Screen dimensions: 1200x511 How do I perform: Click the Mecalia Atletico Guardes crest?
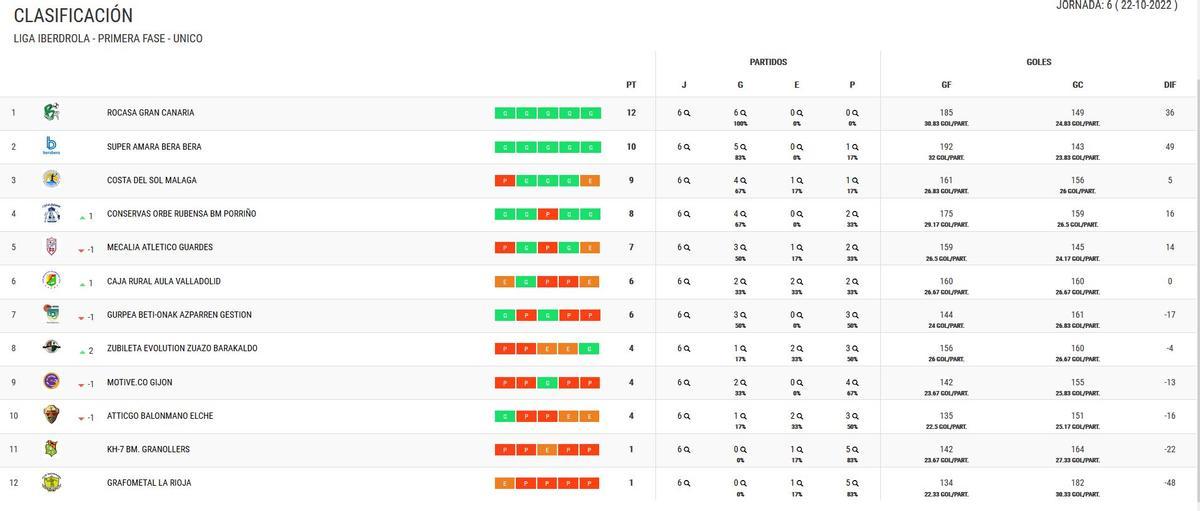tap(51, 247)
